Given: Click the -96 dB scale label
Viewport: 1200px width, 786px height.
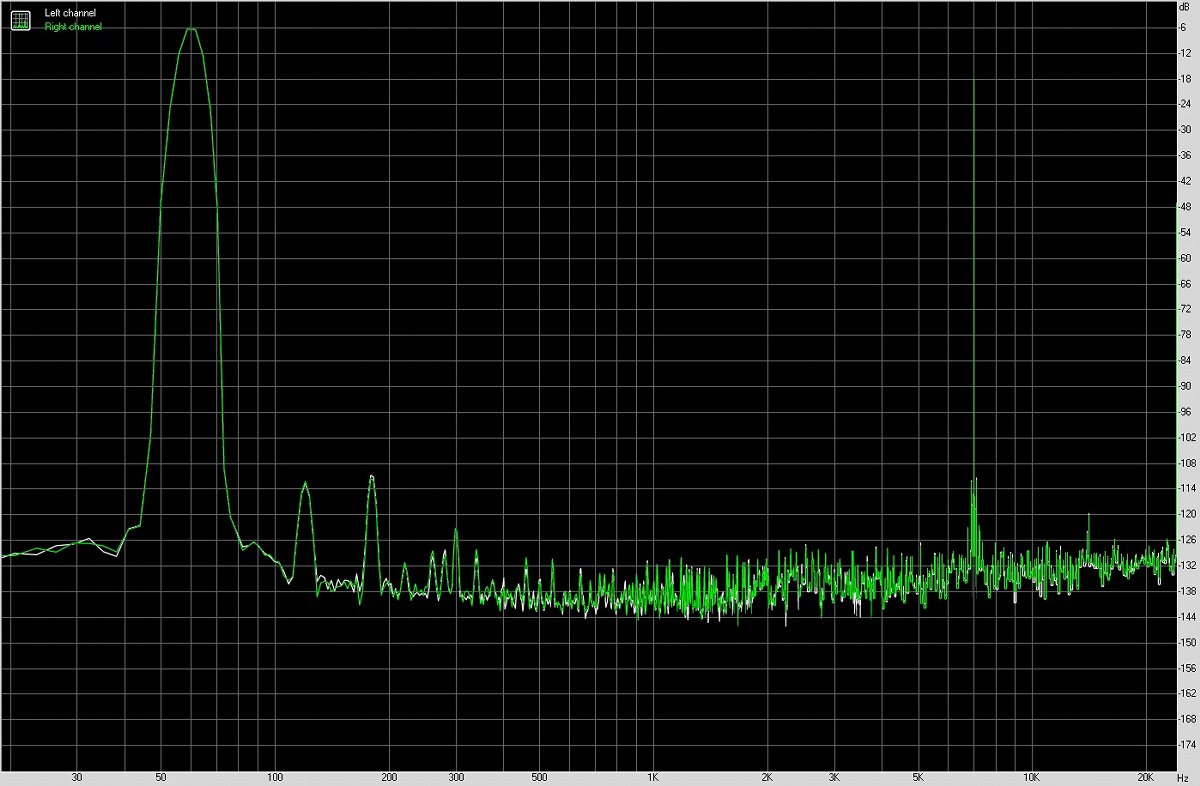Looking at the screenshot, I should pyautogui.click(x=1184, y=411).
